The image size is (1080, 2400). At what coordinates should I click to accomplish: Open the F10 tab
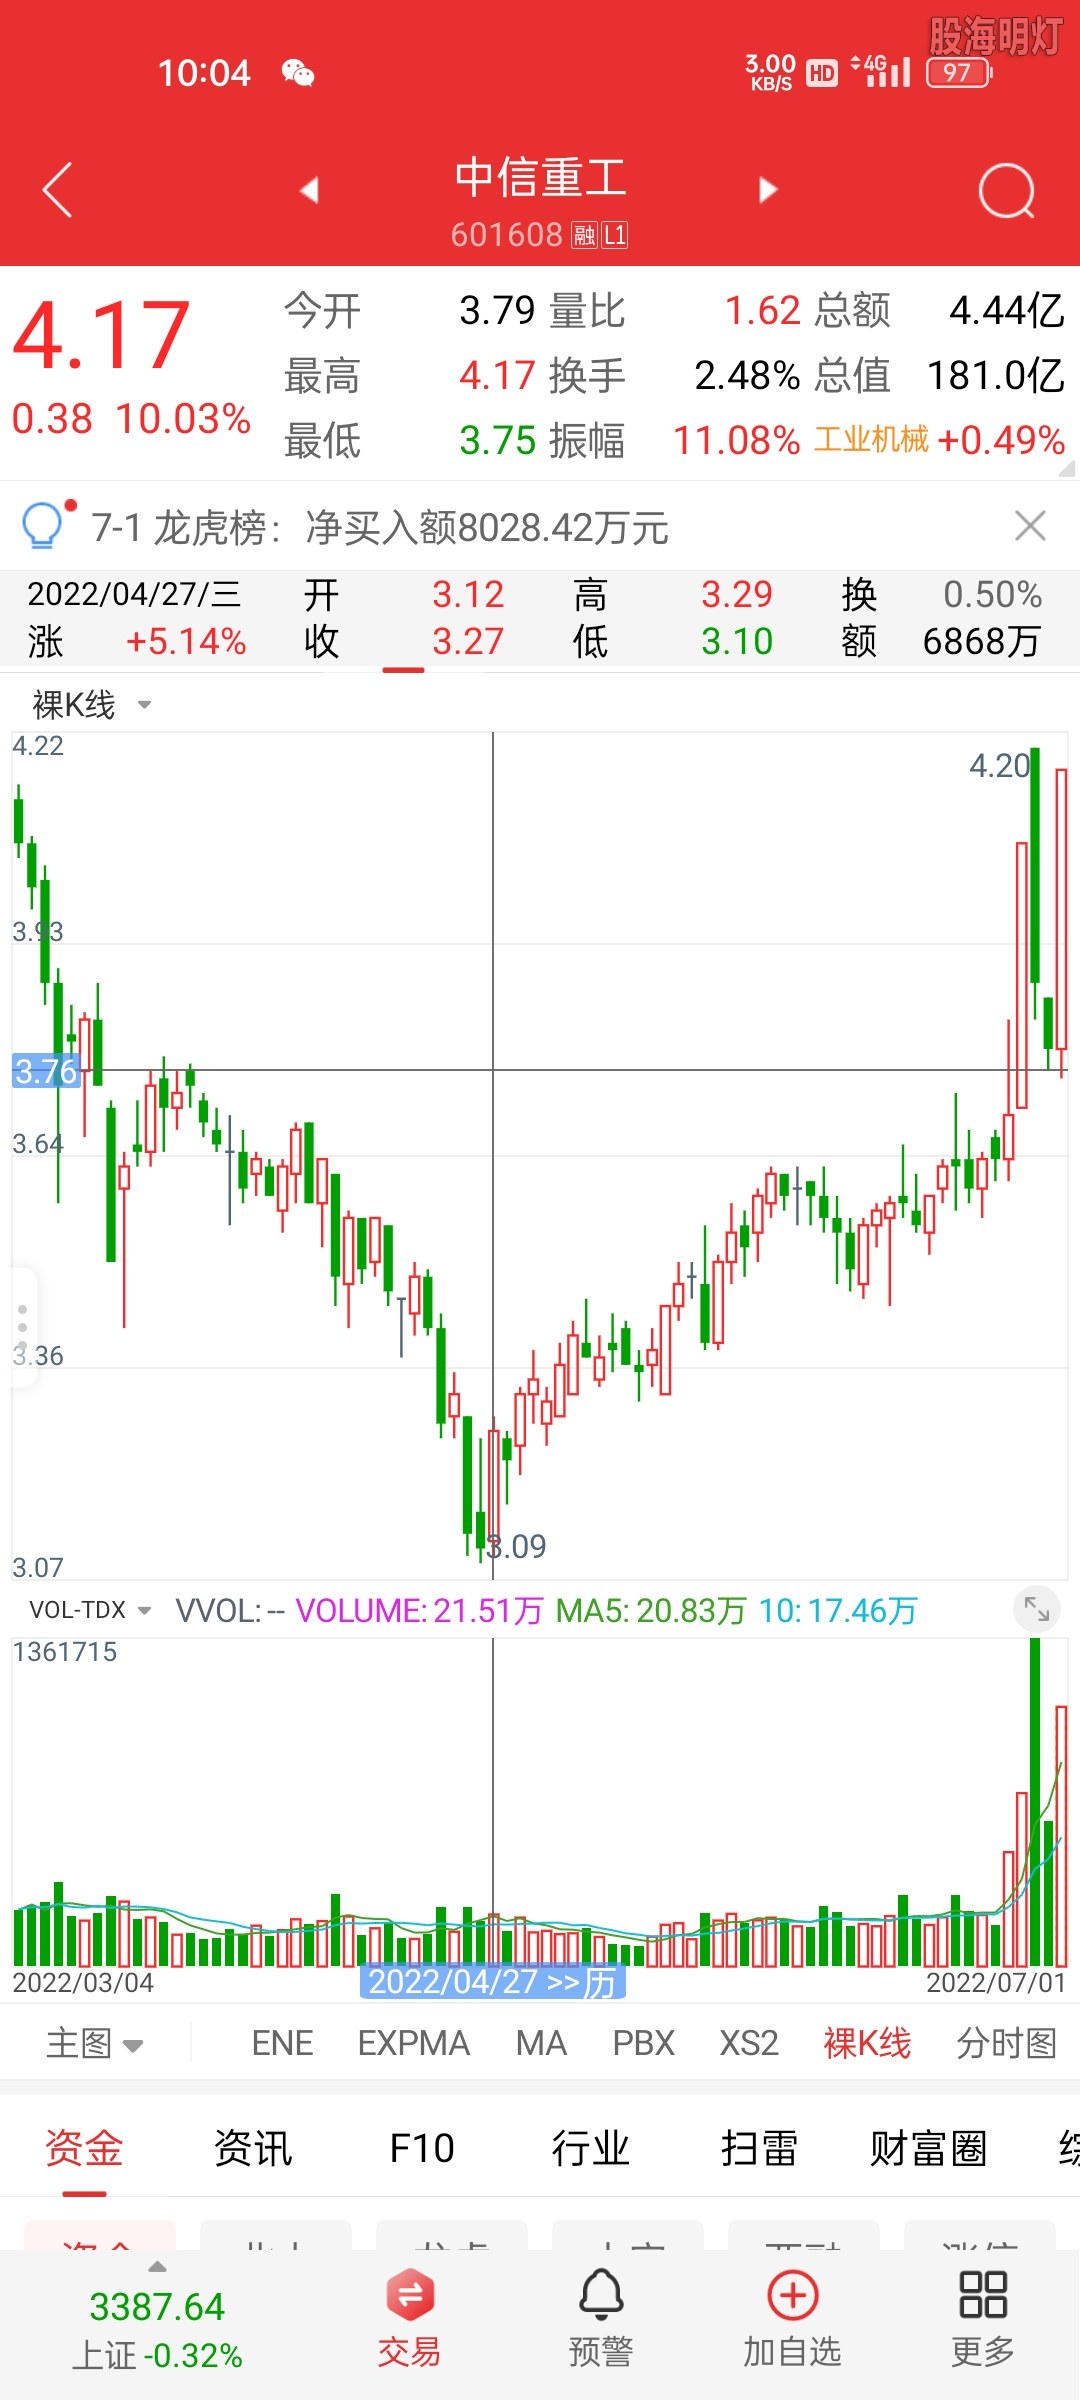422,2148
